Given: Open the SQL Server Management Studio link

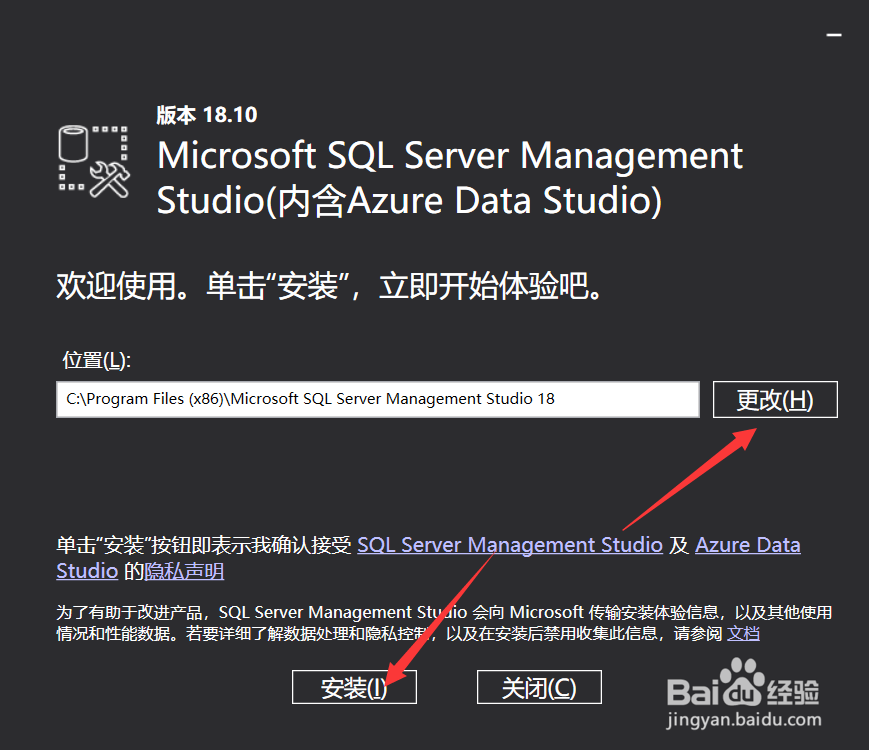Looking at the screenshot, I should (510, 545).
